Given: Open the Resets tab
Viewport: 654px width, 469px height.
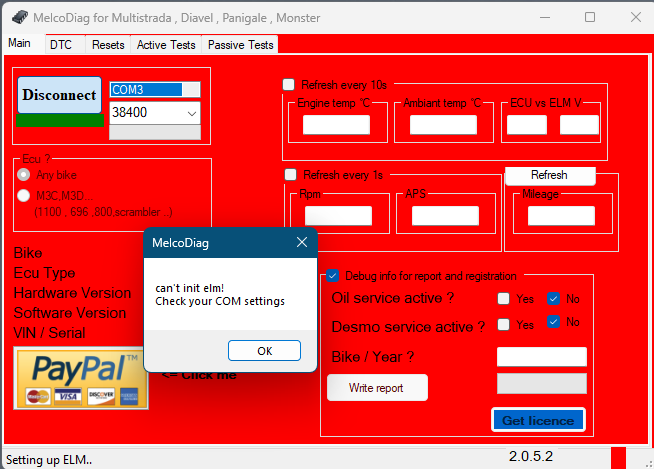Looking at the screenshot, I should point(108,45).
